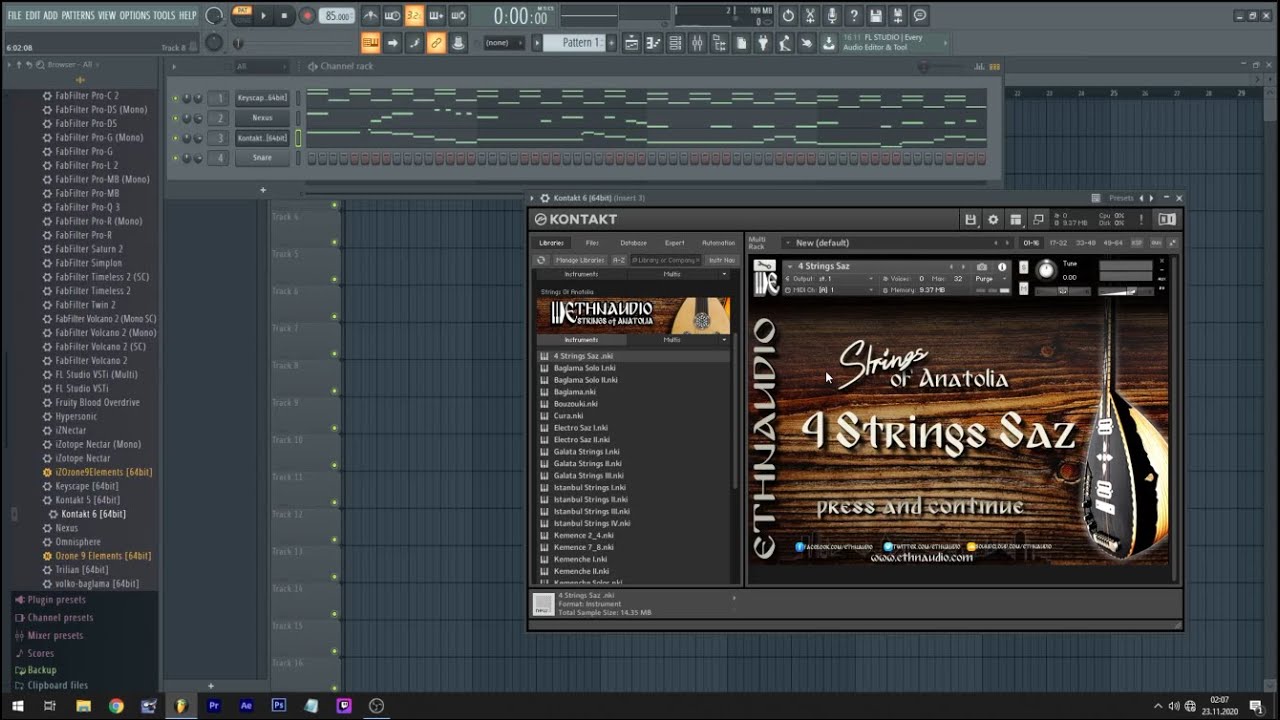Open the TOOLS menu
This screenshot has width=1280, height=720.
click(164, 16)
